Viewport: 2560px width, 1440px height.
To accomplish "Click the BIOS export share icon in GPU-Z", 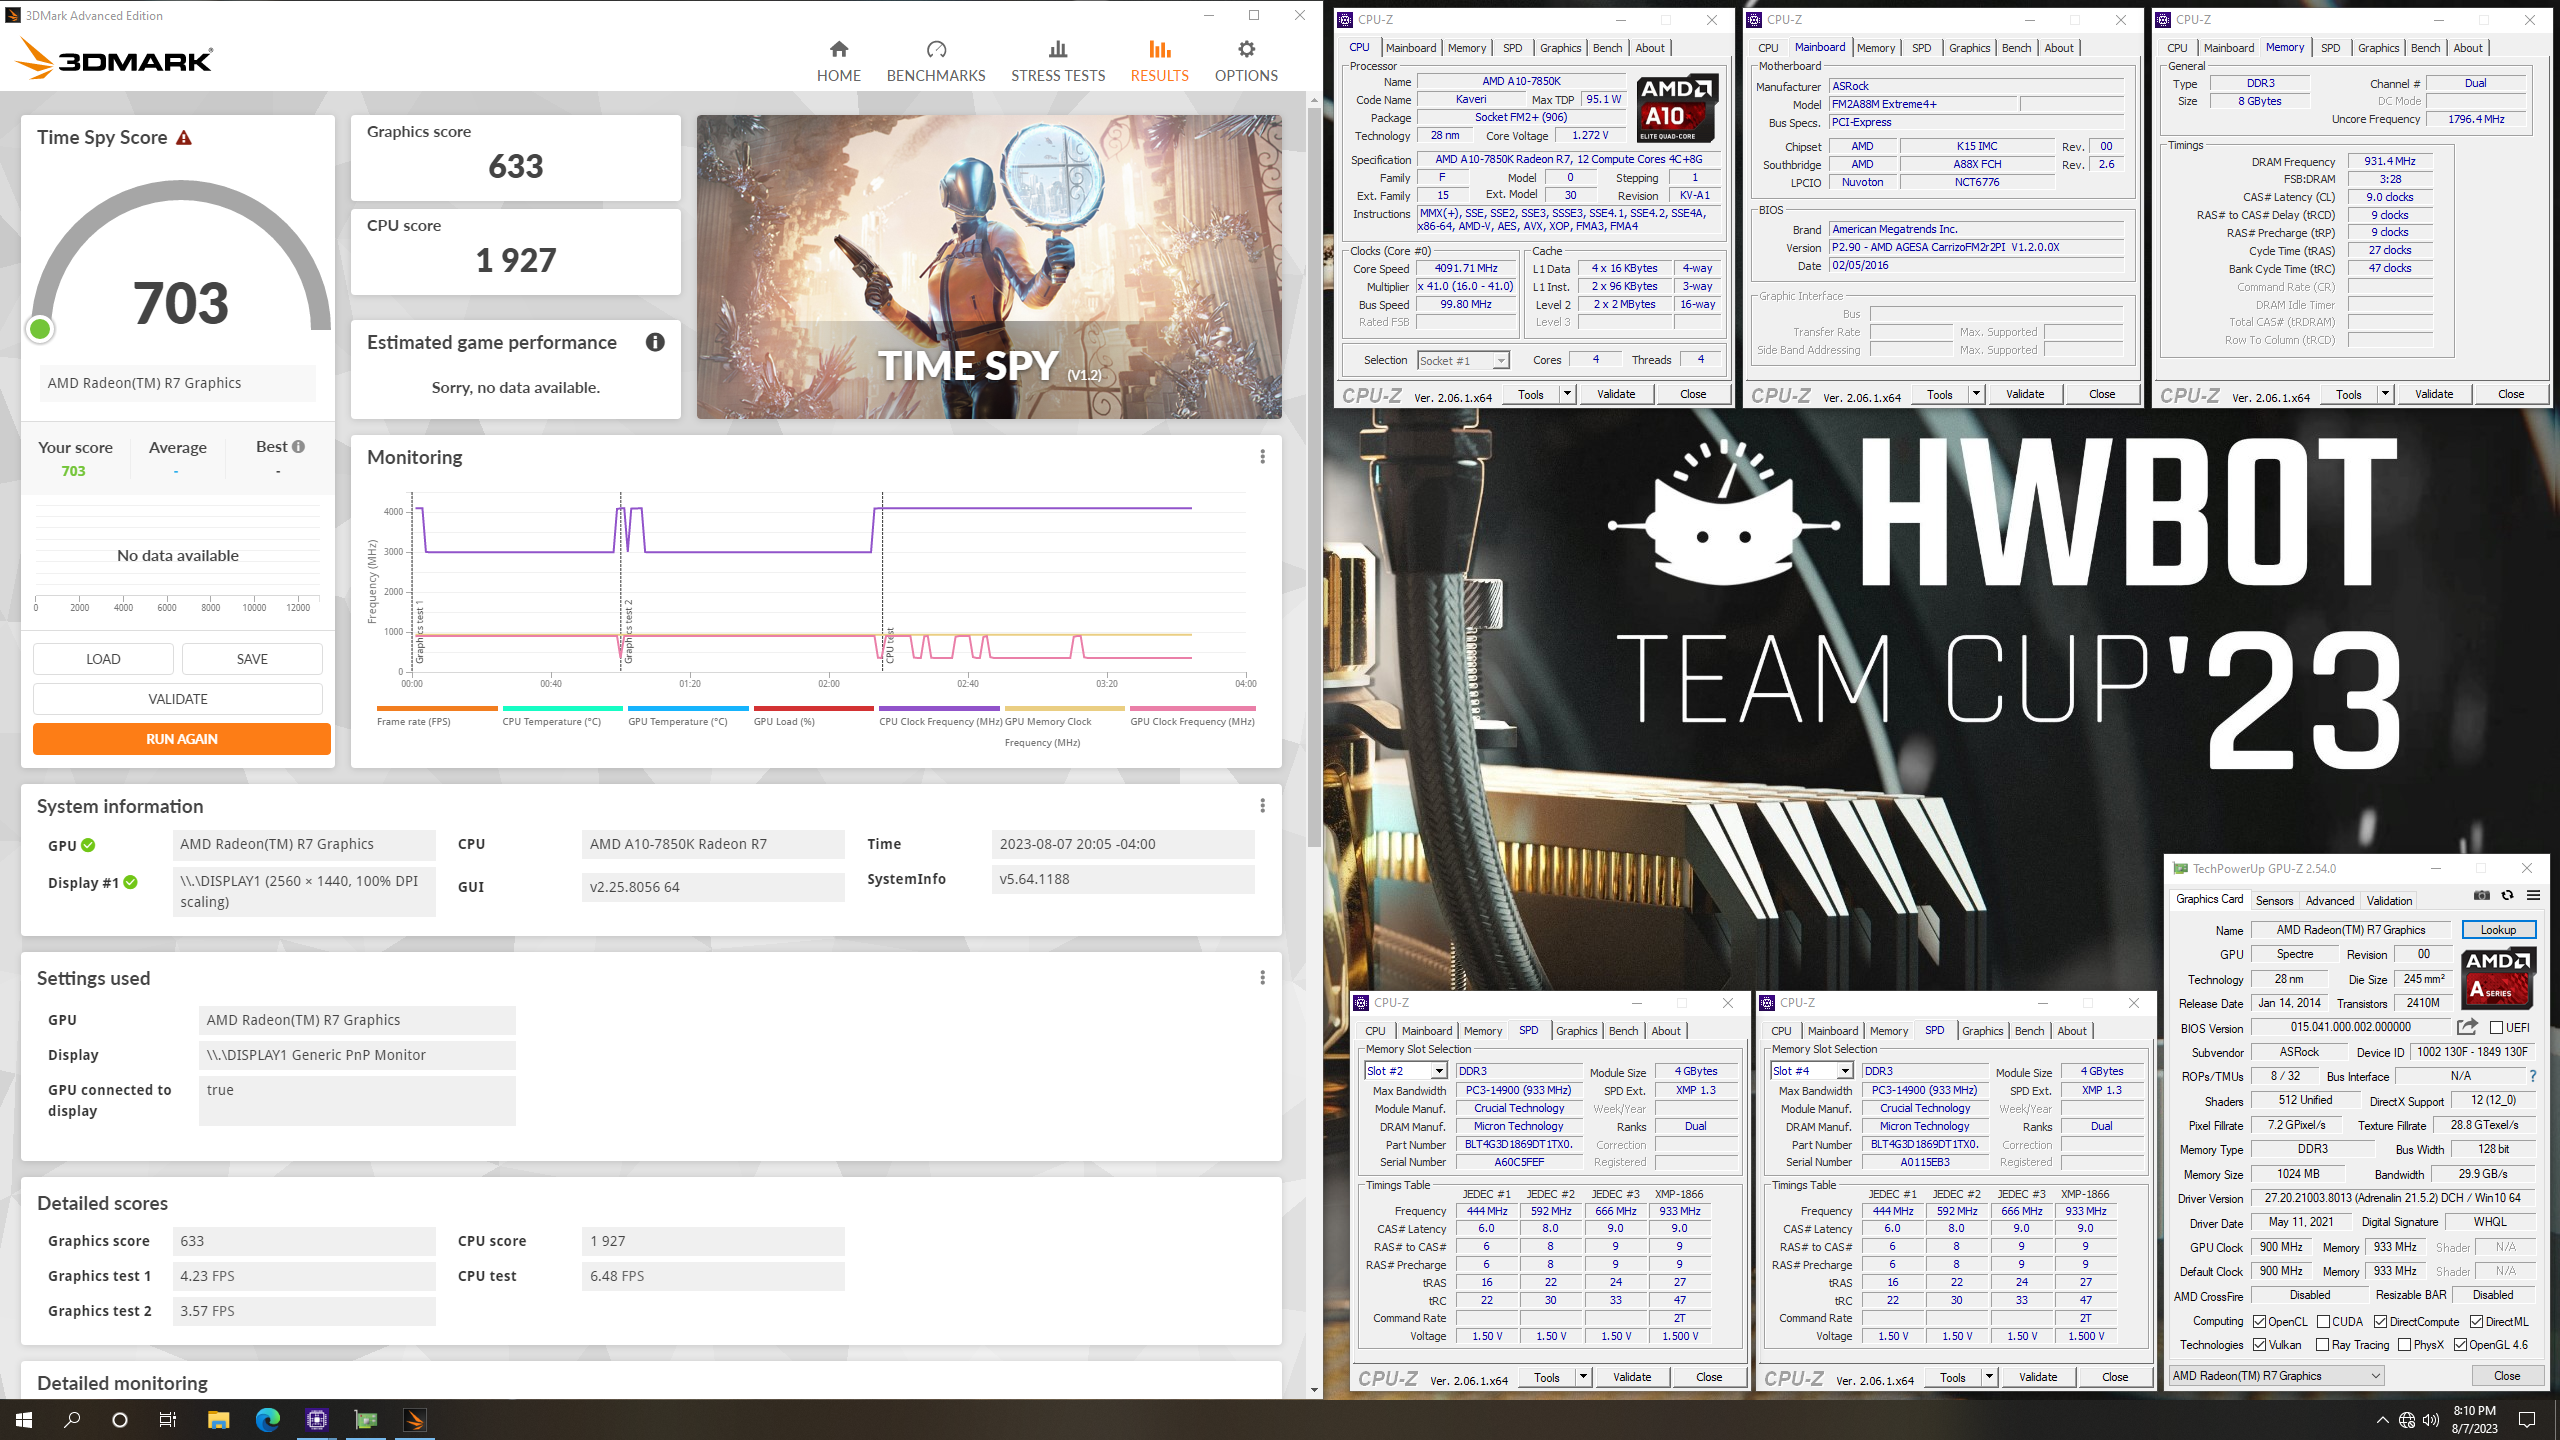I will (x=2467, y=1027).
